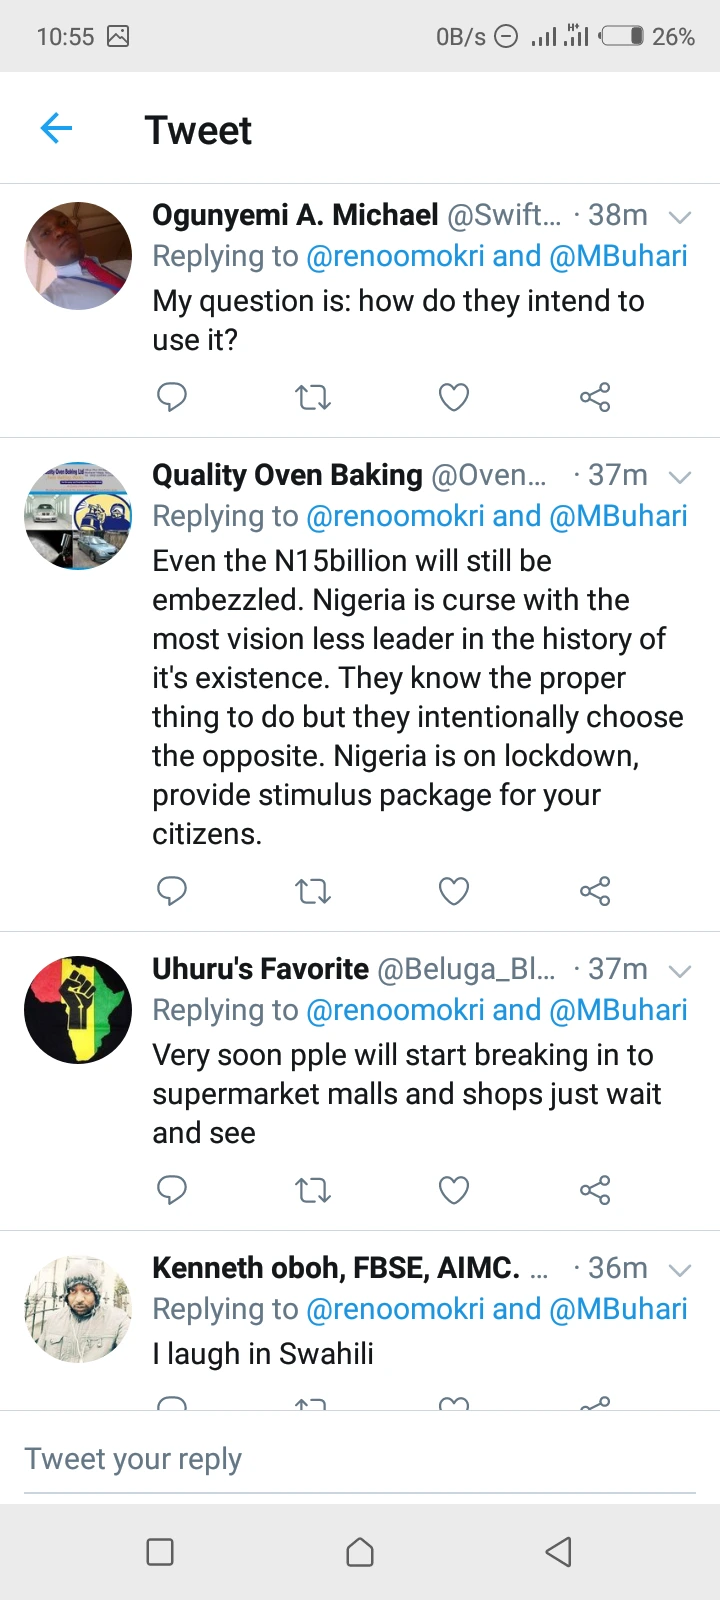
Task: Expand options chevron on Kenneth oboh's tweet
Action: [680, 1270]
